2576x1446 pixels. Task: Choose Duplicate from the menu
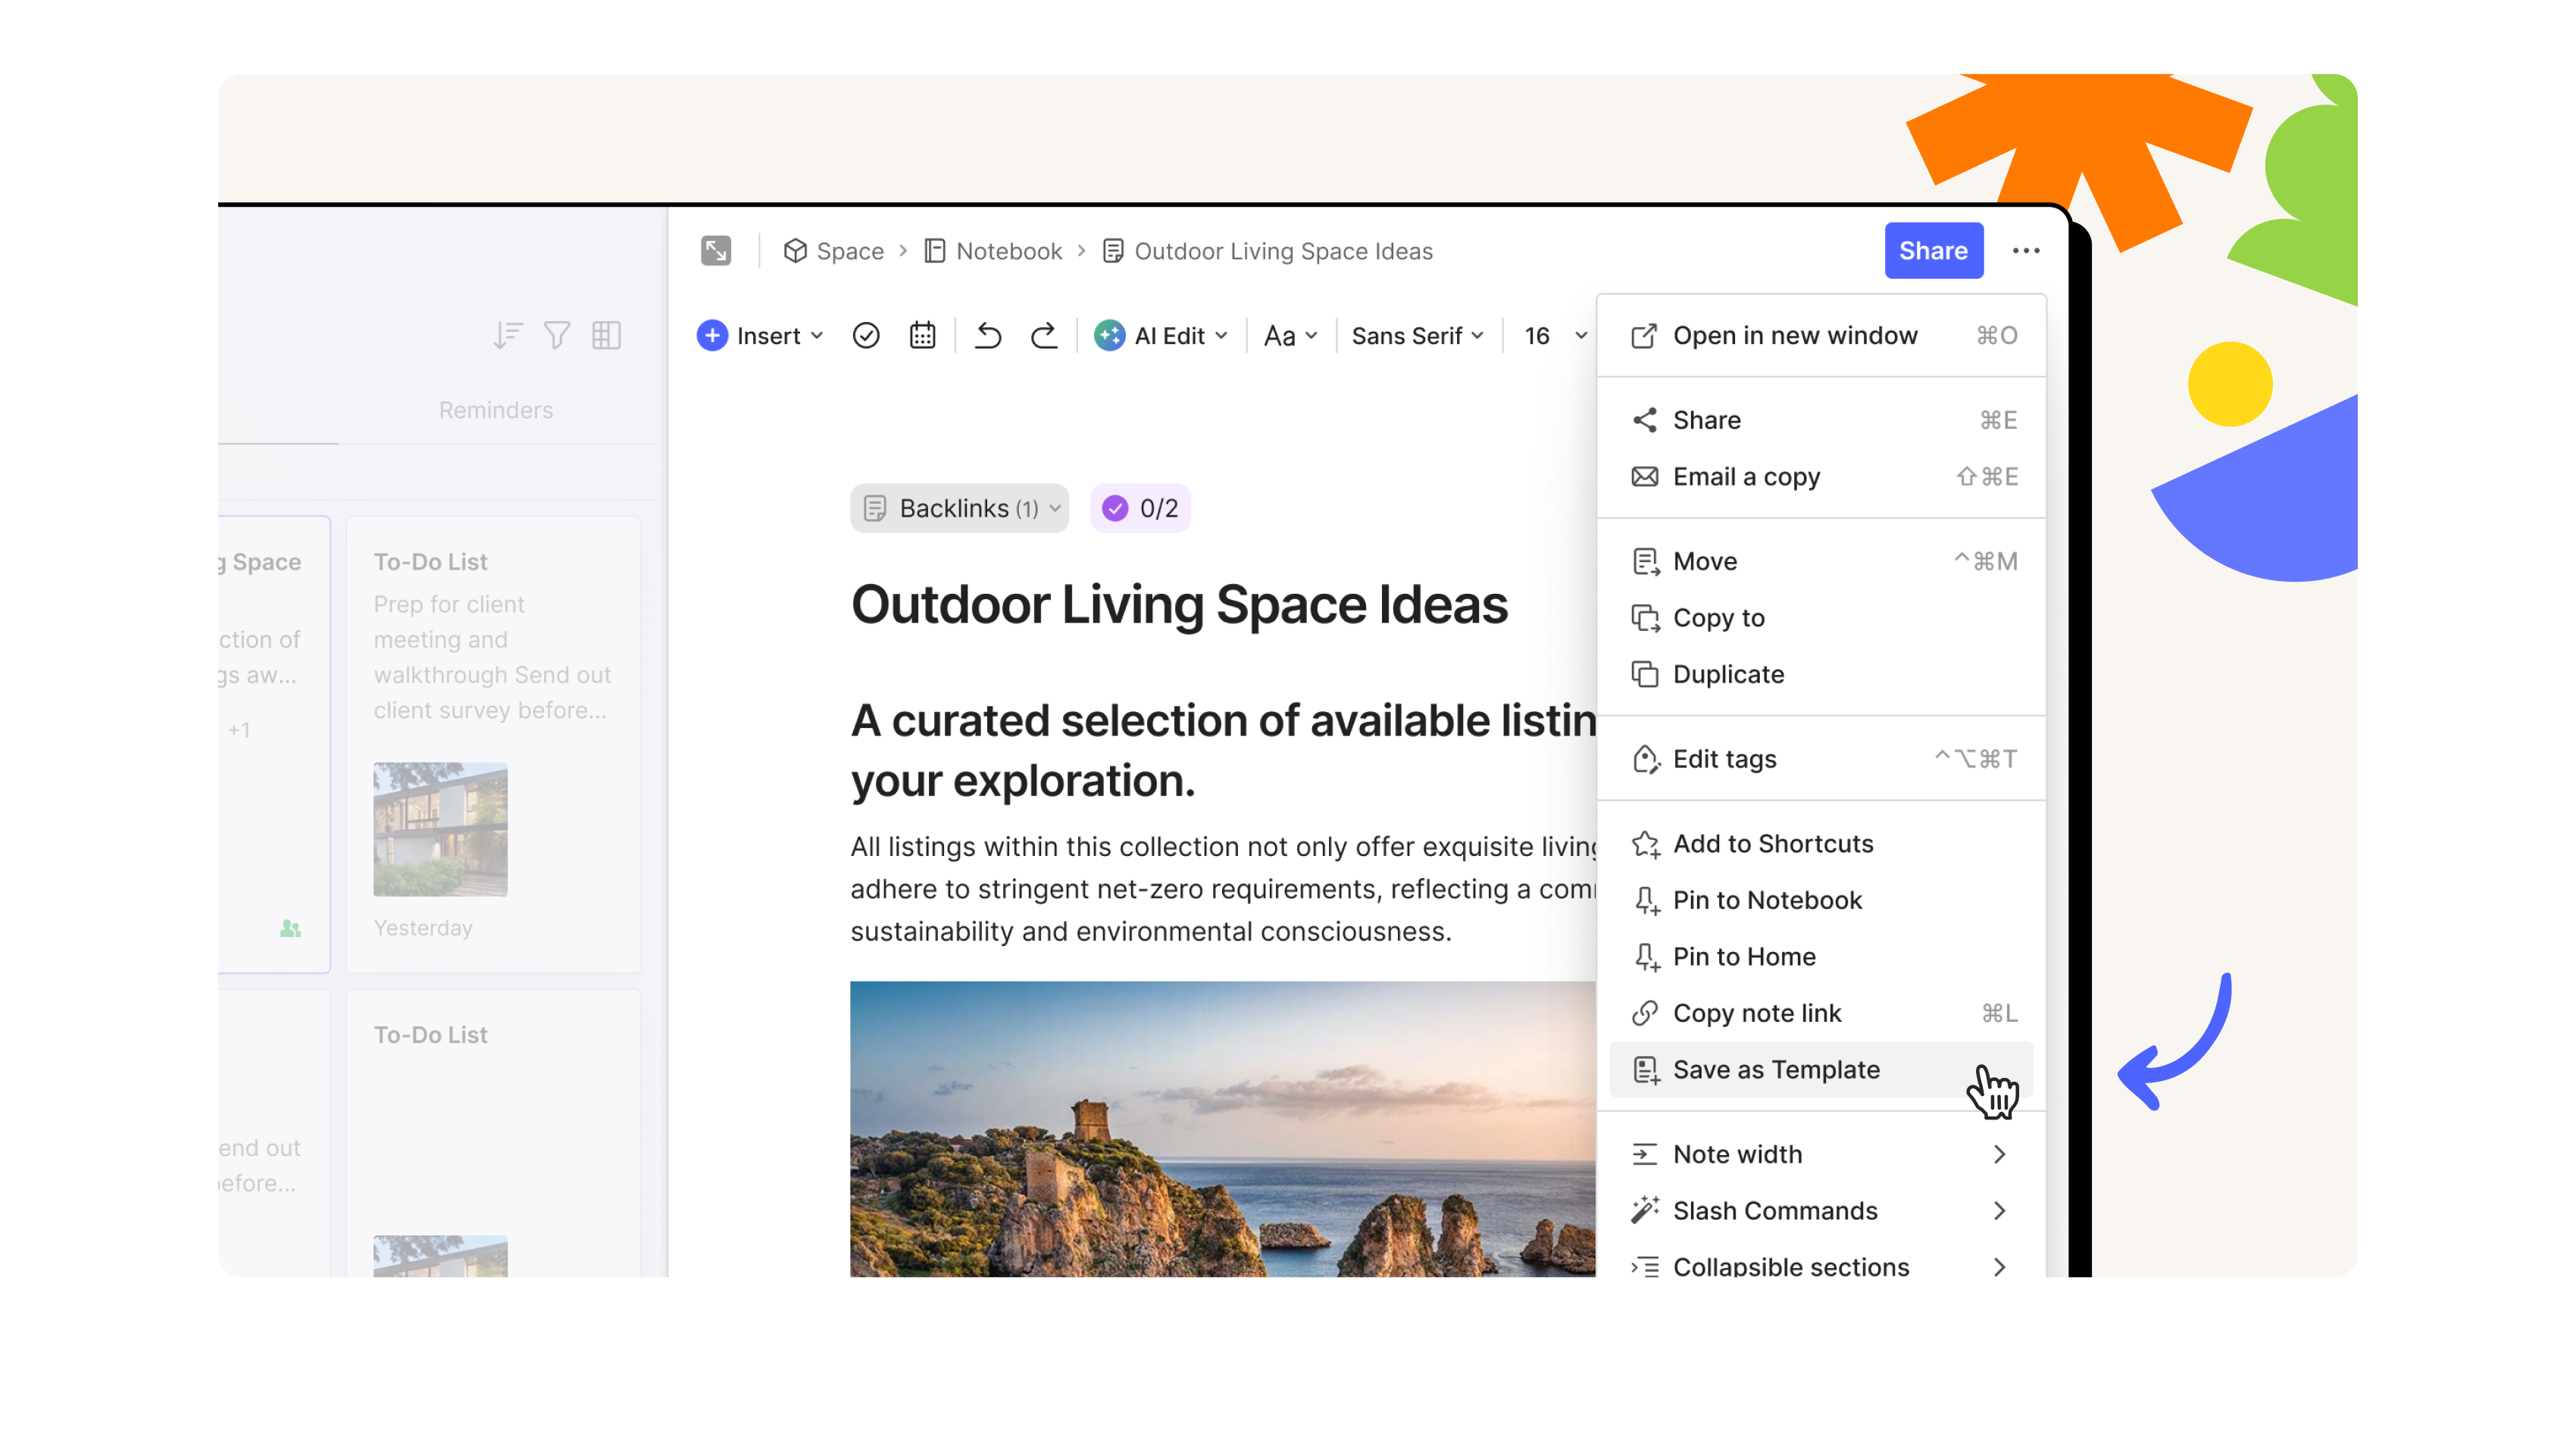pyautogui.click(x=1728, y=674)
